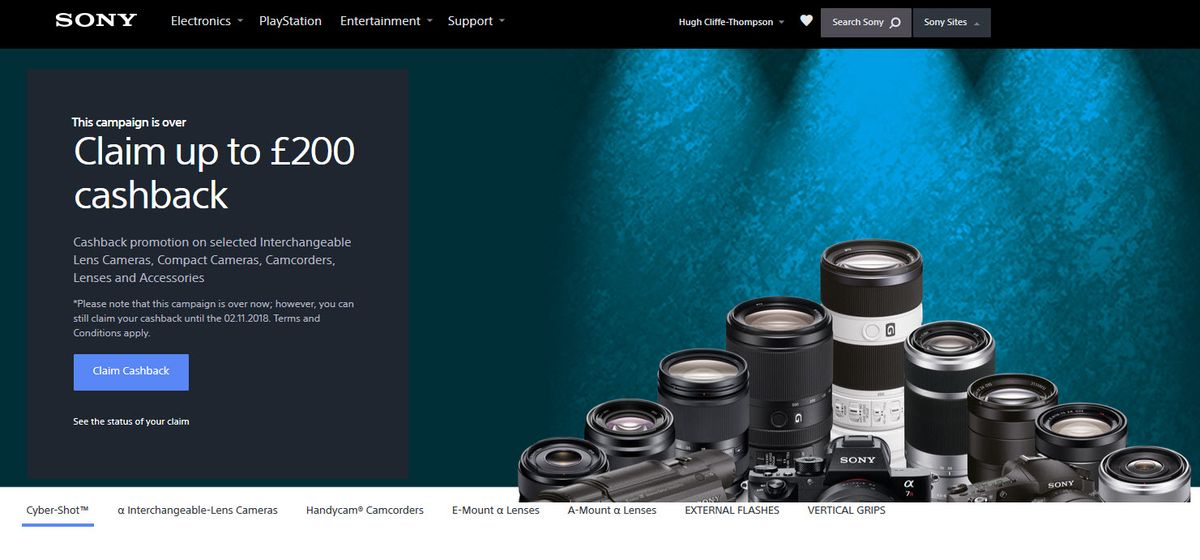Show the External Flashes tab
Viewport: 1200px width, 560px height.
pos(731,510)
